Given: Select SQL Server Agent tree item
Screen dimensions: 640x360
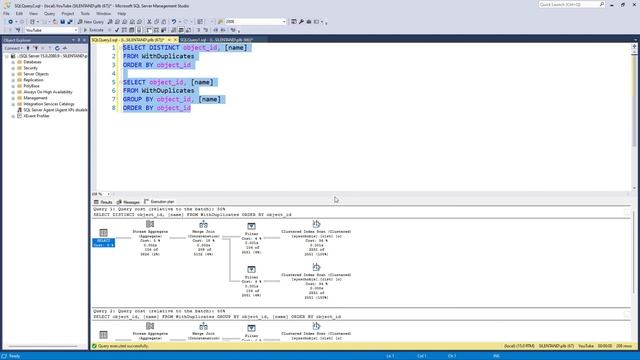Looking at the screenshot, I should tap(55, 110).
